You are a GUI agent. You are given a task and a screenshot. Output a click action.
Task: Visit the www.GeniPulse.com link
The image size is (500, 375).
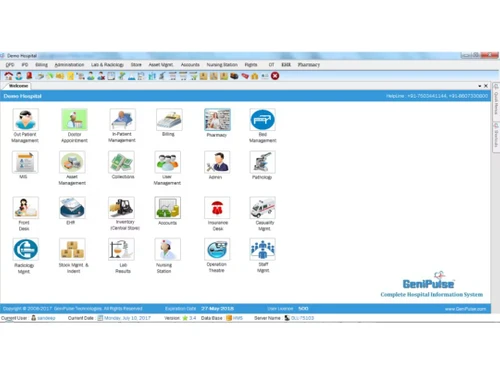[465, 309]
